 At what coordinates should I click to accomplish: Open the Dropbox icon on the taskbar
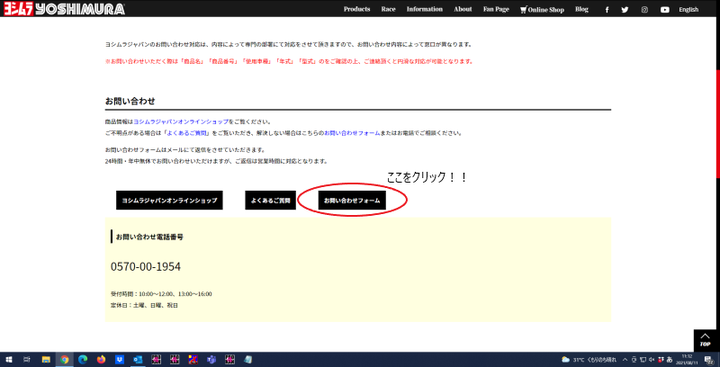click(x=119, y=359)
